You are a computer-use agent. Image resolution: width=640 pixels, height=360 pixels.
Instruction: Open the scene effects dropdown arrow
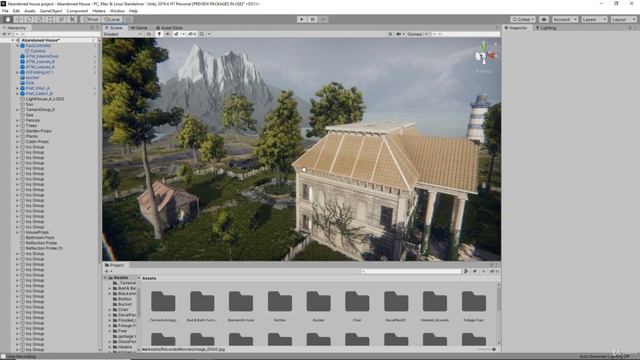click(x=183, y=34)
